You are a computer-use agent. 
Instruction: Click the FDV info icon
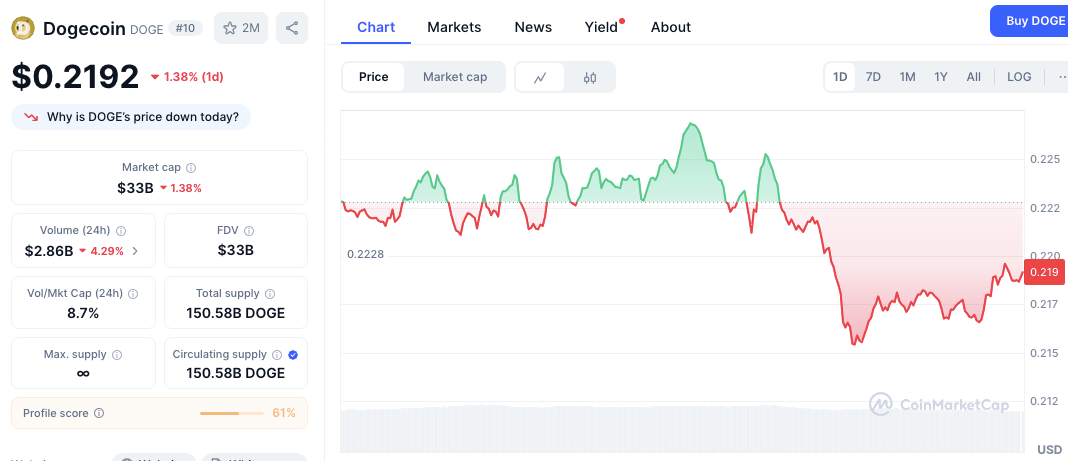pyautogui.click(x=249, y=230)
